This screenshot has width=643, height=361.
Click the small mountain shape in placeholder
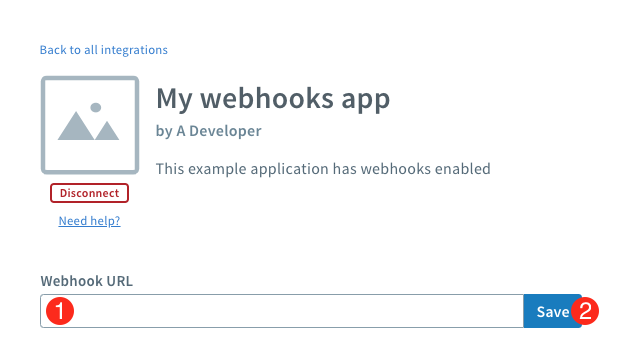coord(107,131)
